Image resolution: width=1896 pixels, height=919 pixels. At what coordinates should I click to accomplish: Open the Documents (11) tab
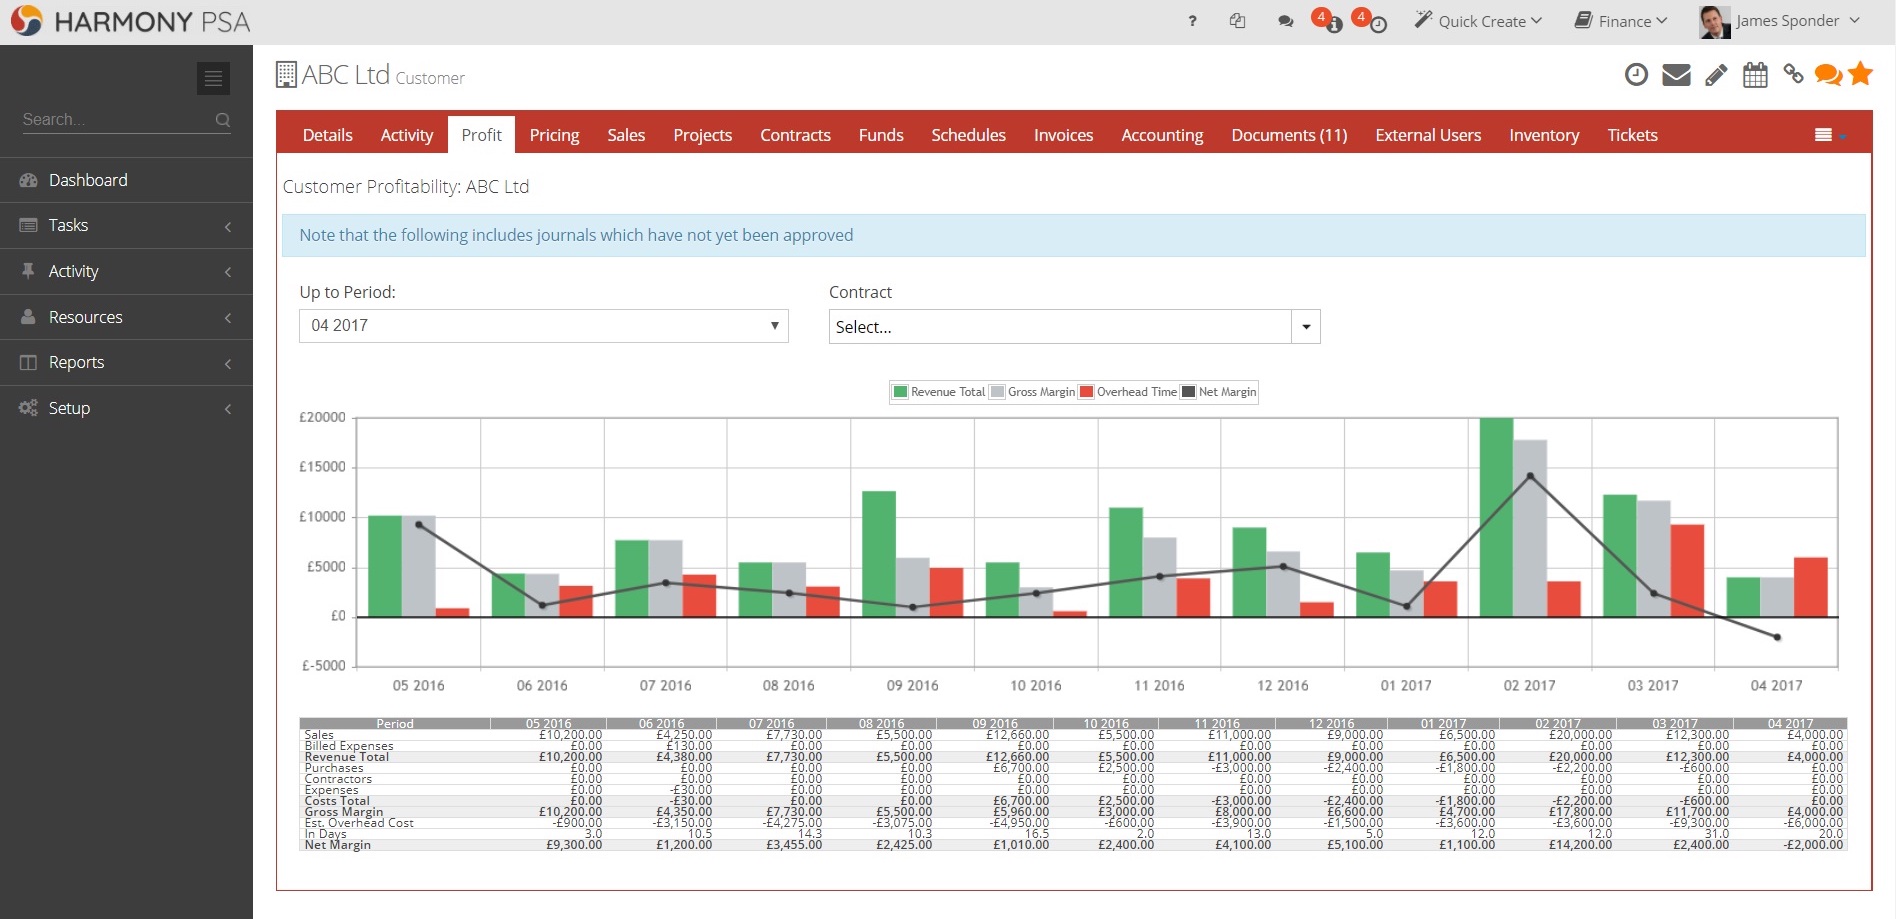[1289, 135]
